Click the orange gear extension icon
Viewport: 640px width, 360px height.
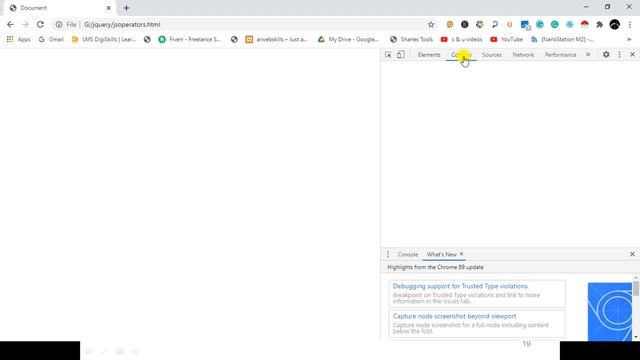pos(449,24)
